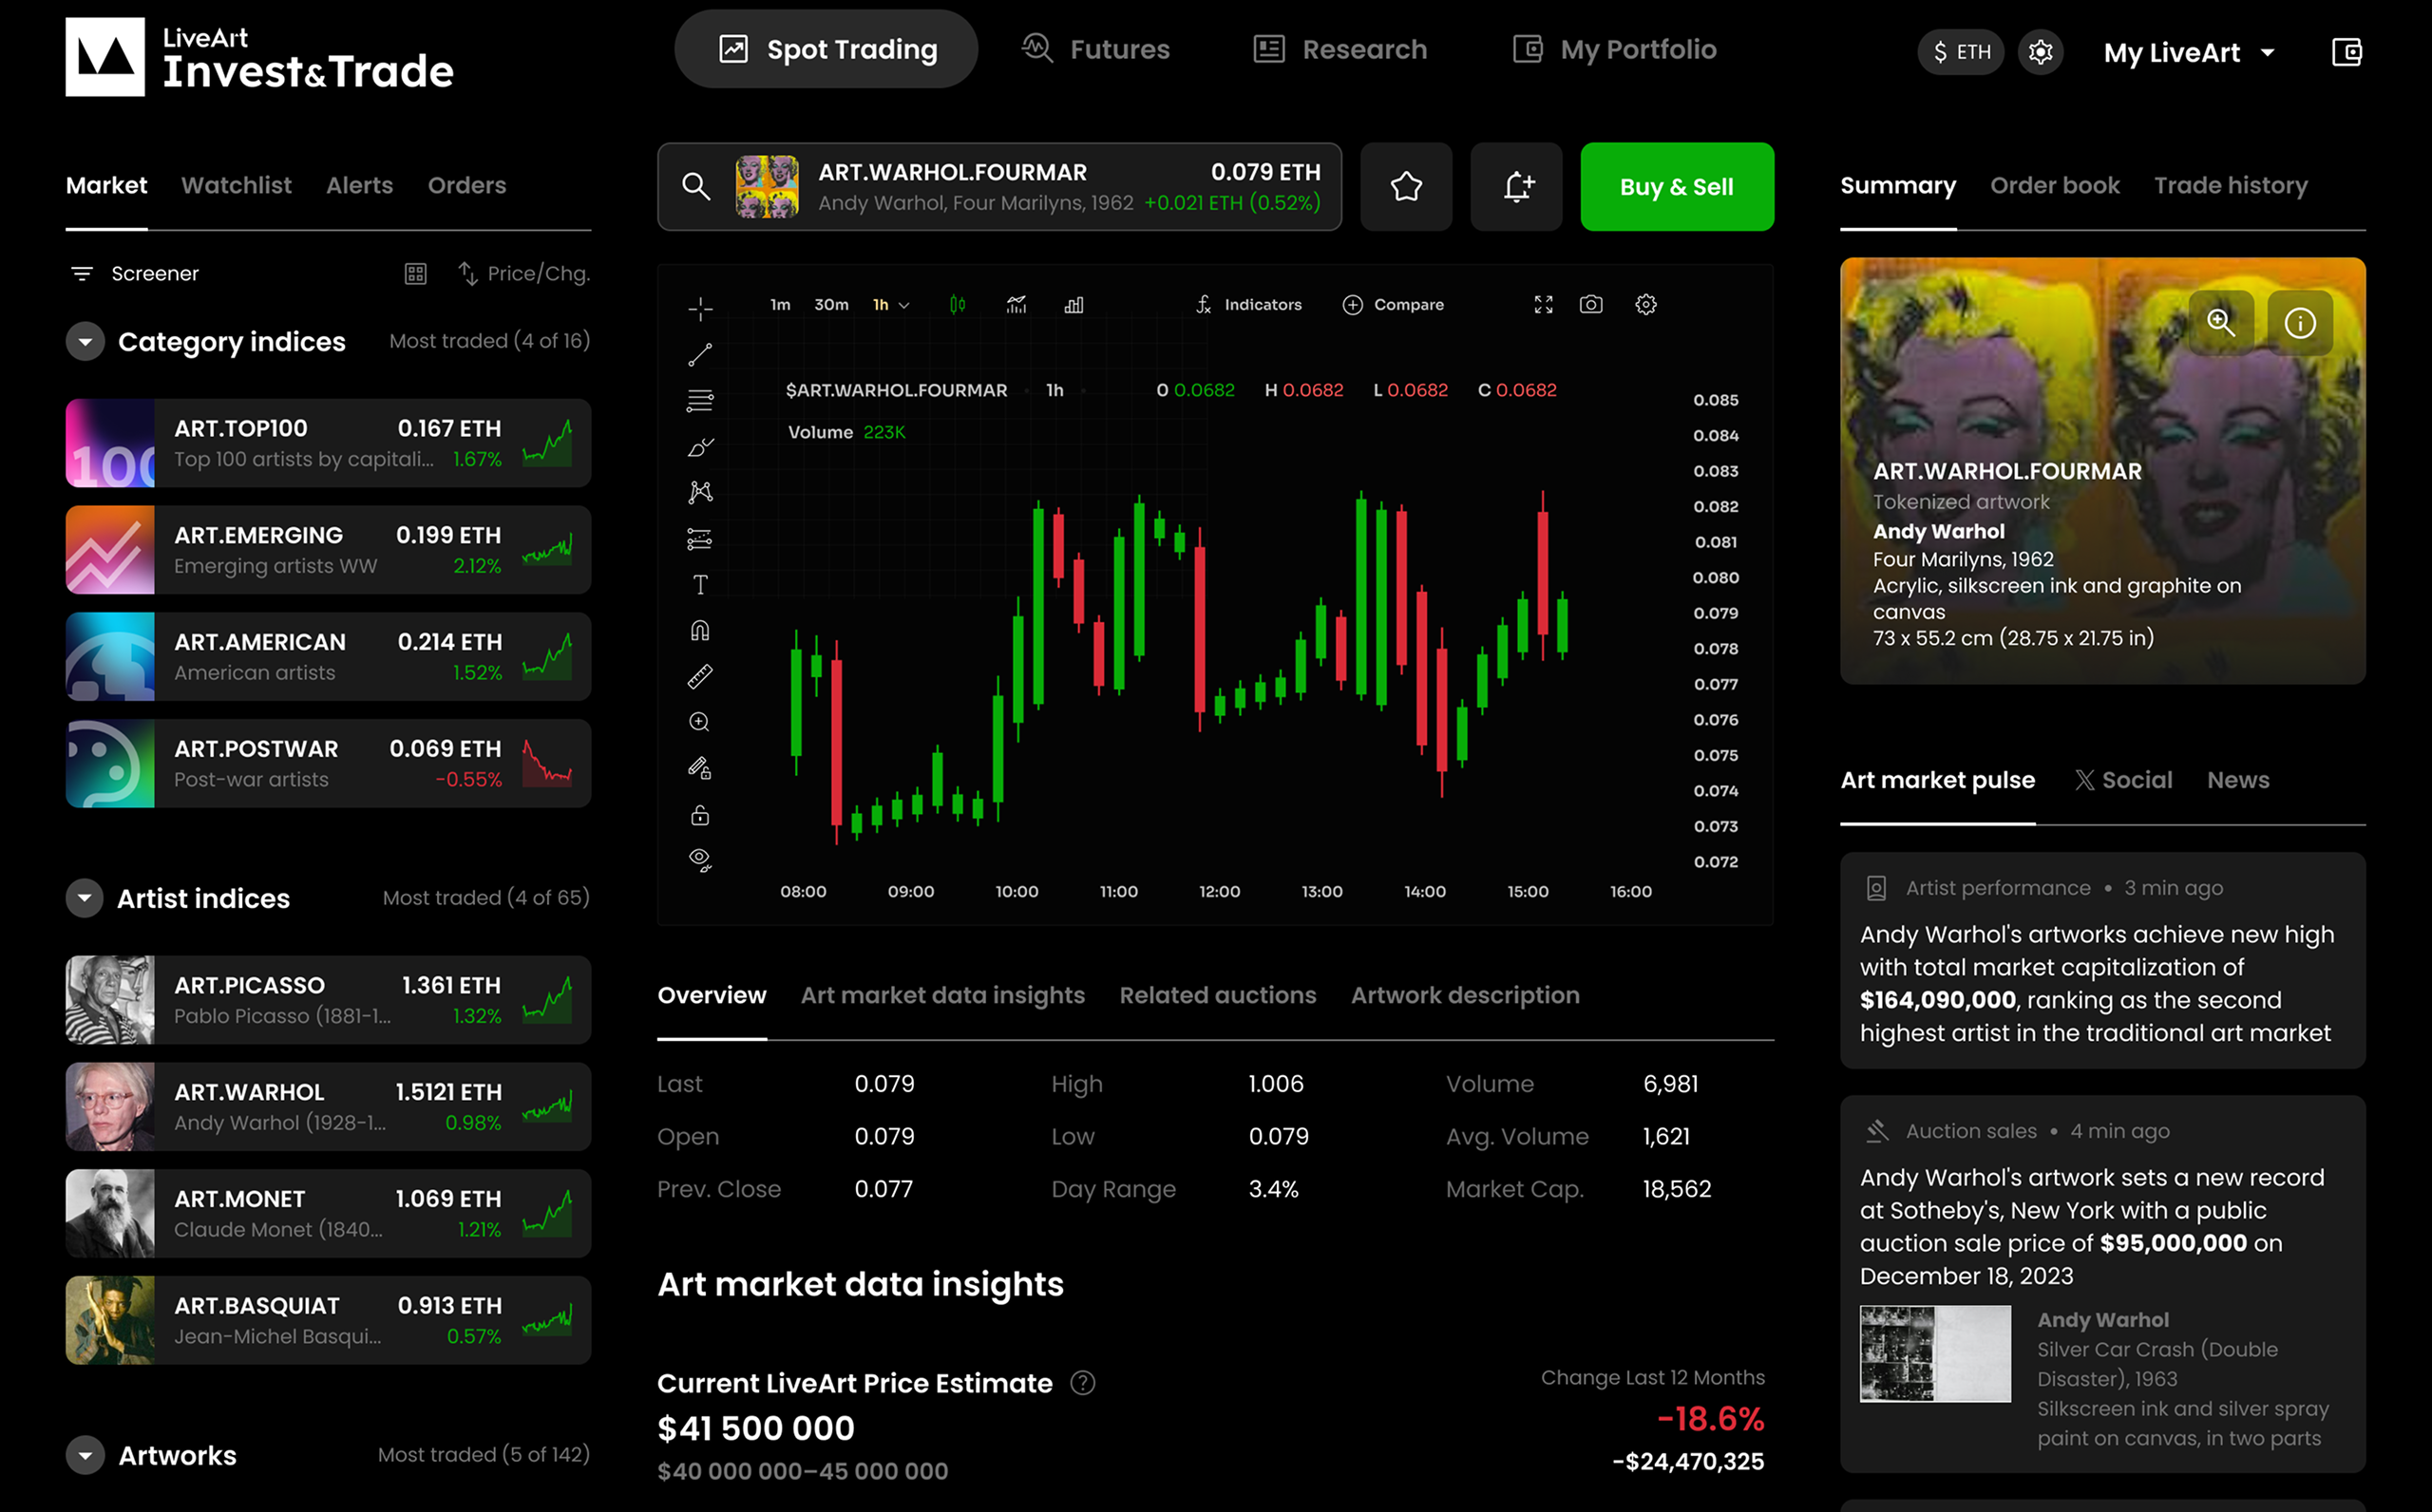This screenshot has height=1512, width=2432.
Task: Switch to line chart type icon
Action: 1016,305
